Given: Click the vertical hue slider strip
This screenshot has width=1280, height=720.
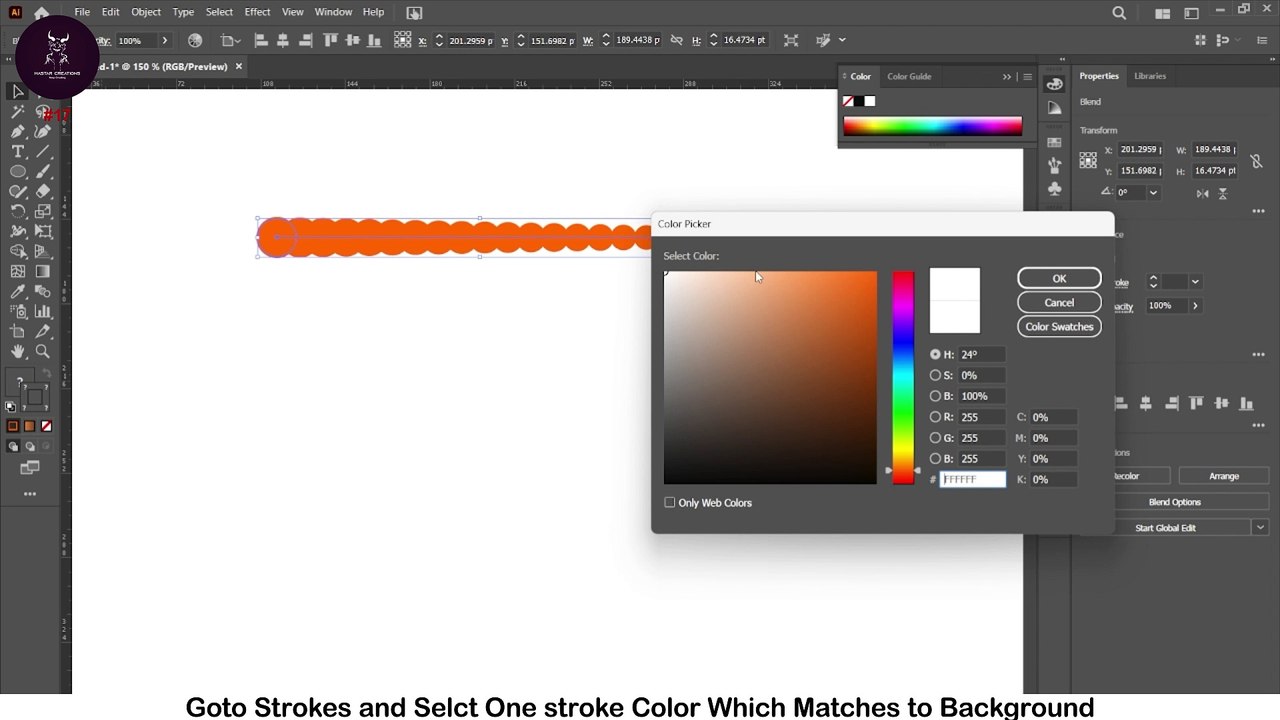Looking at the screenshot, I should 903,378.
